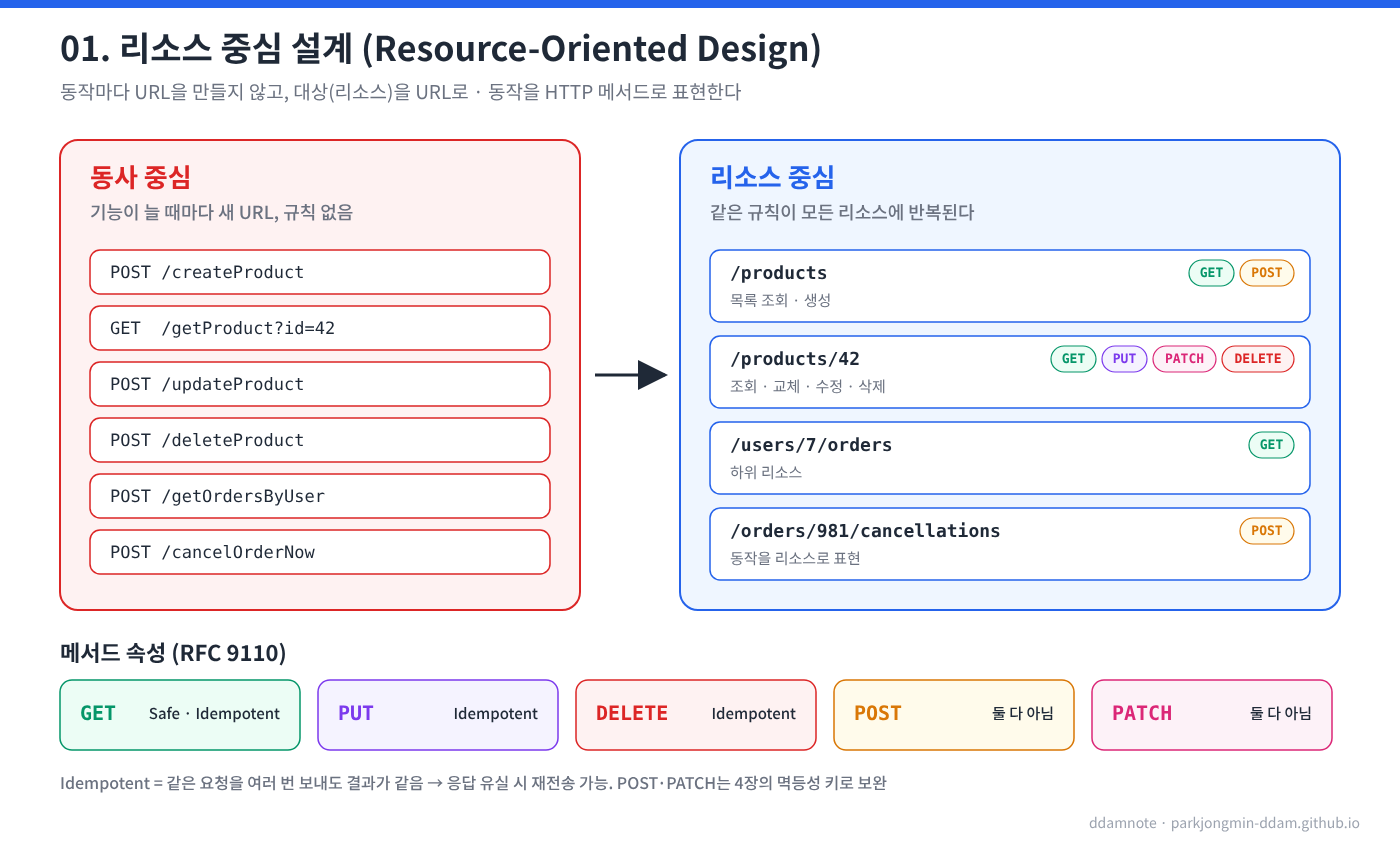
Task: Select the 'POST /cancelOrderNow' entry
Action: pyautogui.click(x=320, y=552)
